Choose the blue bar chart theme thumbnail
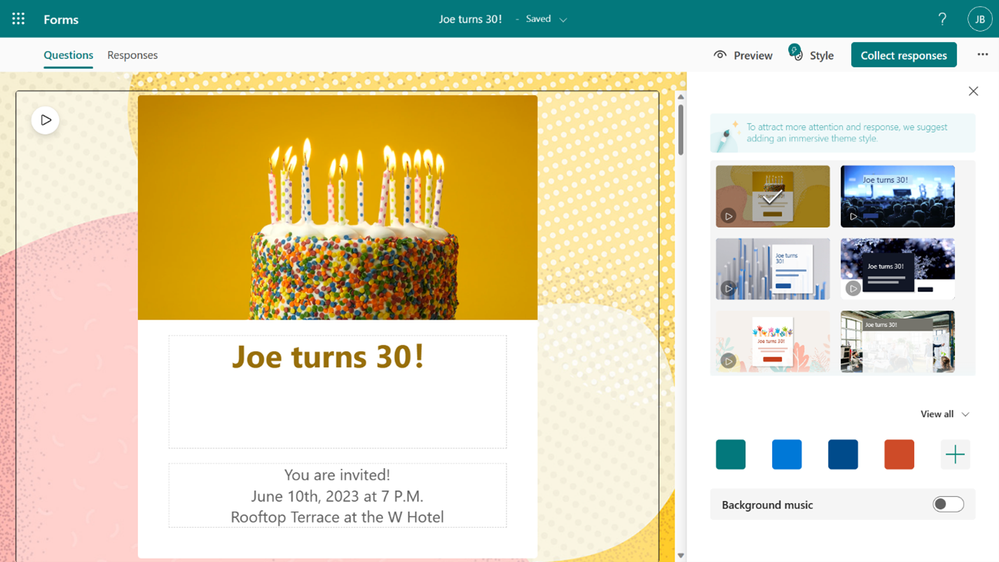This screenshot has width=999, height=562. point(773,269)
